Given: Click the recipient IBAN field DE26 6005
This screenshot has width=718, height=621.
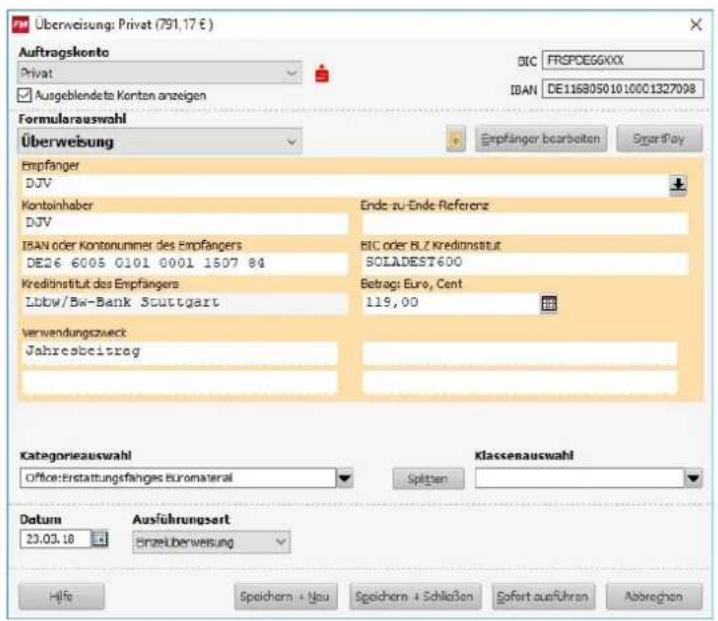Looking at the screenshot, I should pos(185,263).
